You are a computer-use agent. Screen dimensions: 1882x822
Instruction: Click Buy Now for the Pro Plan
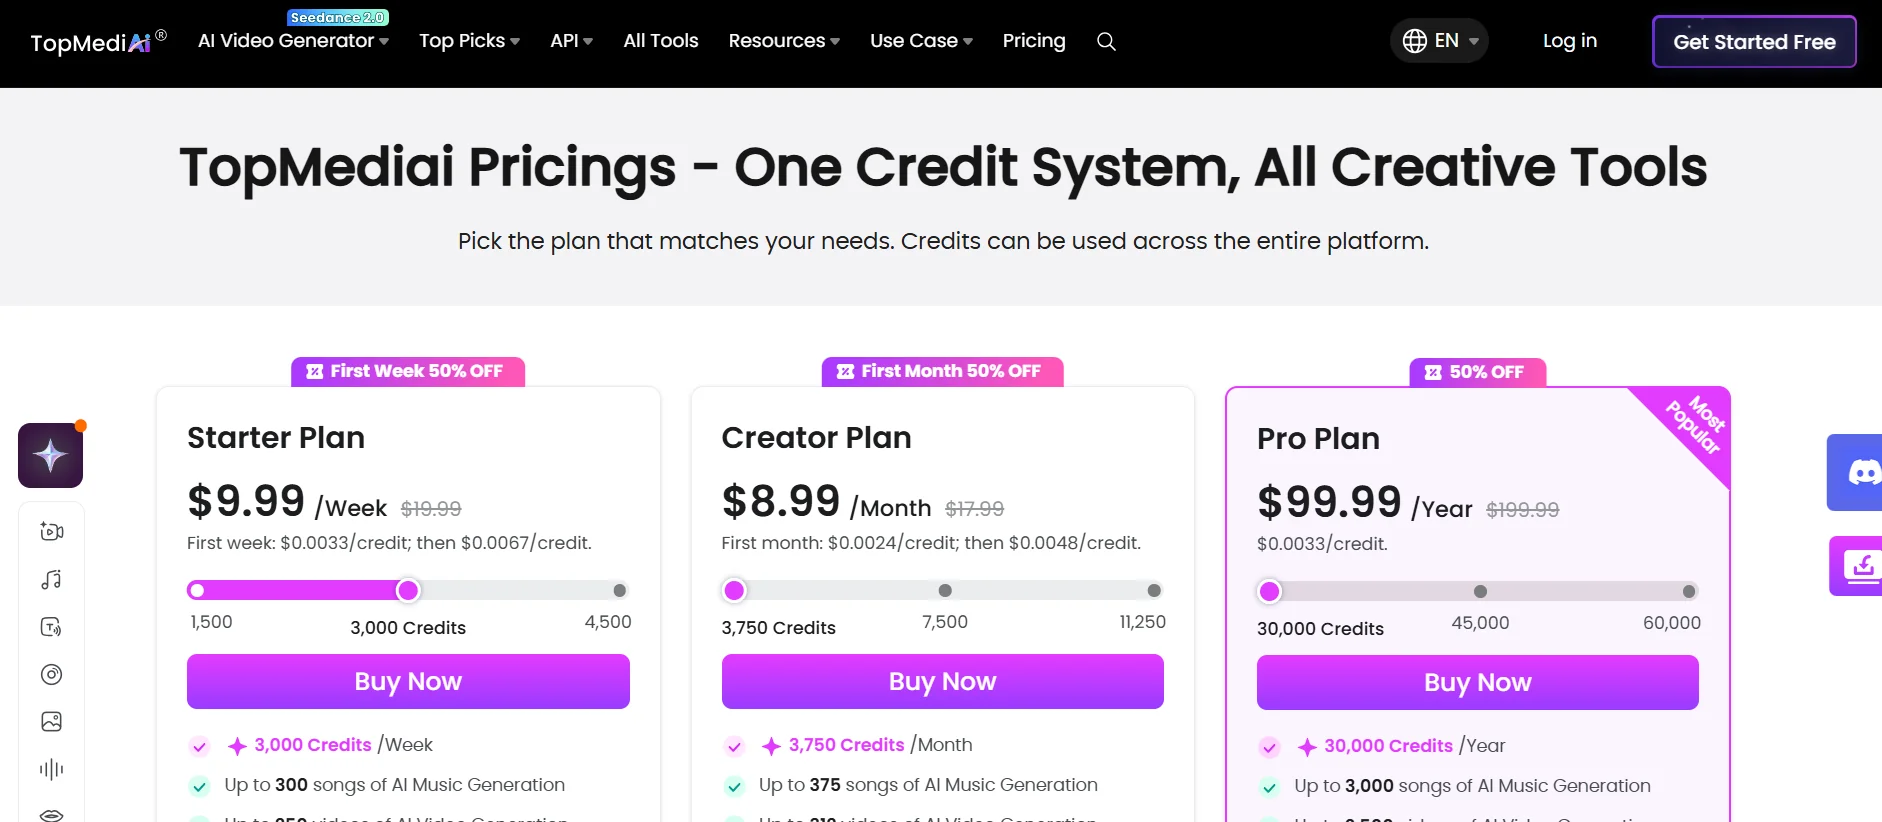pyautogui.click(x=1477, y=682)
